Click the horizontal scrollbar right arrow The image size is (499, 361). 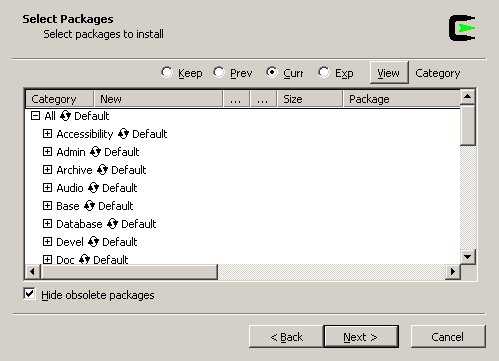[x=452, y=272]
